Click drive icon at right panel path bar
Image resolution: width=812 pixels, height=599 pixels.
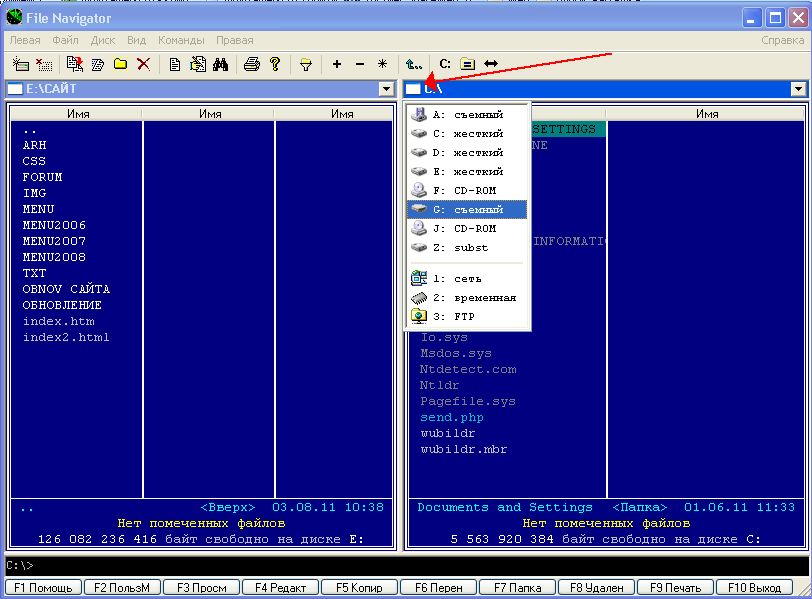413,89
